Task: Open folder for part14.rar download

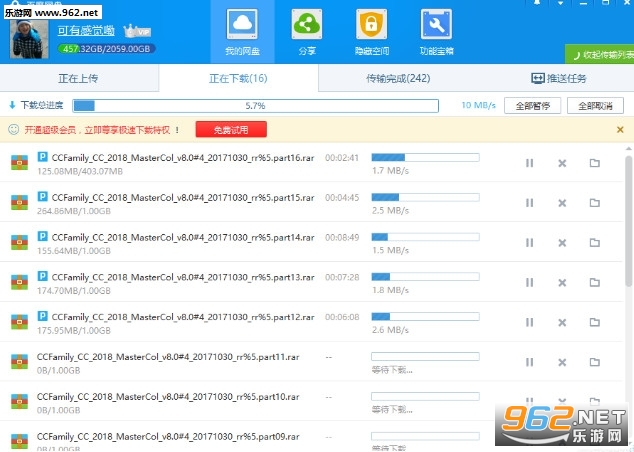Action: pos(594,243)
